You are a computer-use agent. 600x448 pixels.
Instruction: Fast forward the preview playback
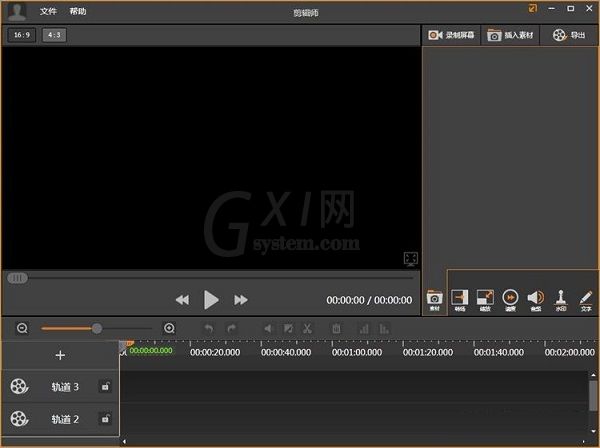(x=241, y=300)
